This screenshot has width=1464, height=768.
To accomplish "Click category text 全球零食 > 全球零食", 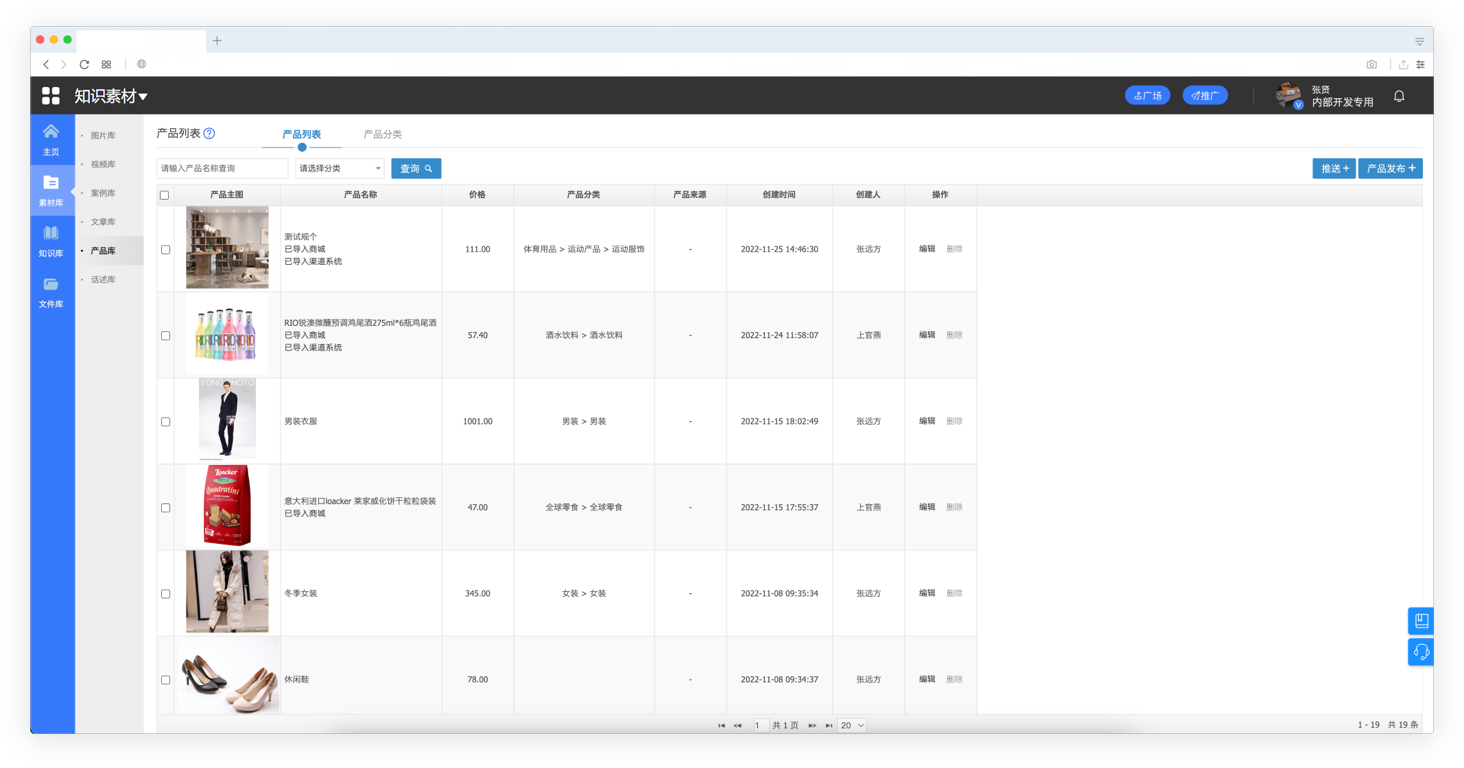I will point(584,507).
